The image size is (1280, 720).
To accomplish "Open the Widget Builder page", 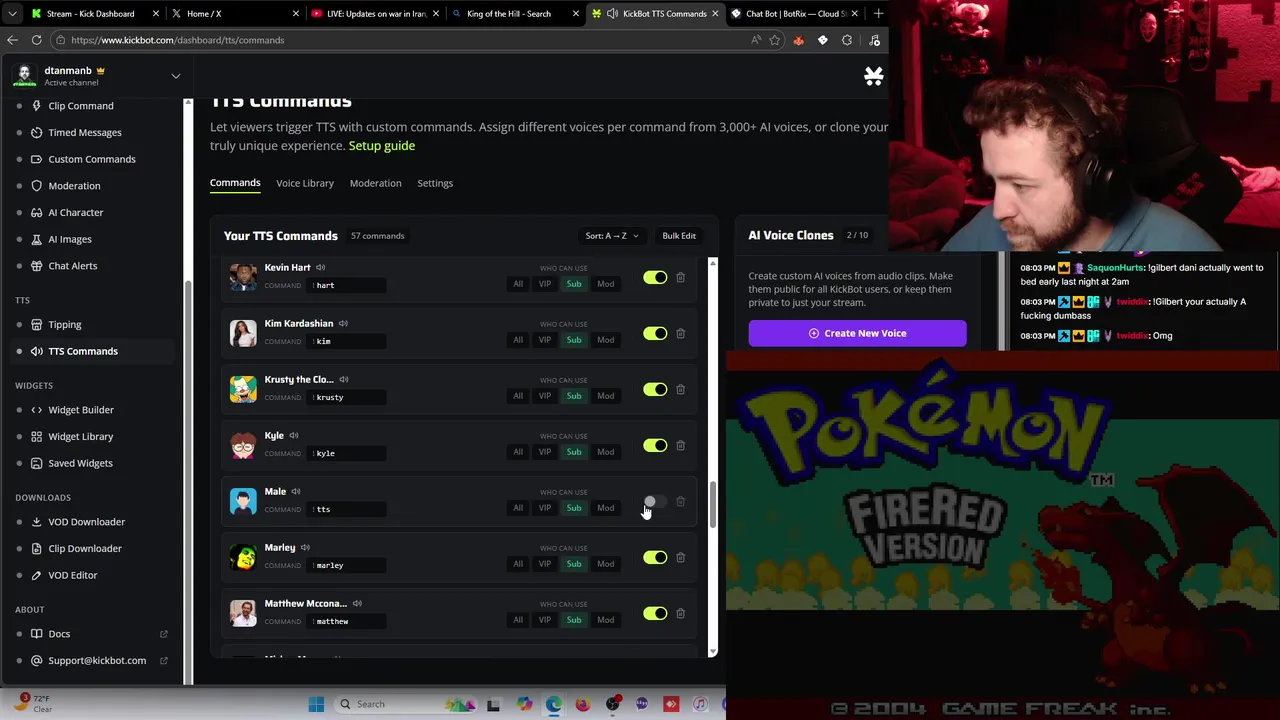I will (x=81, y=410).
